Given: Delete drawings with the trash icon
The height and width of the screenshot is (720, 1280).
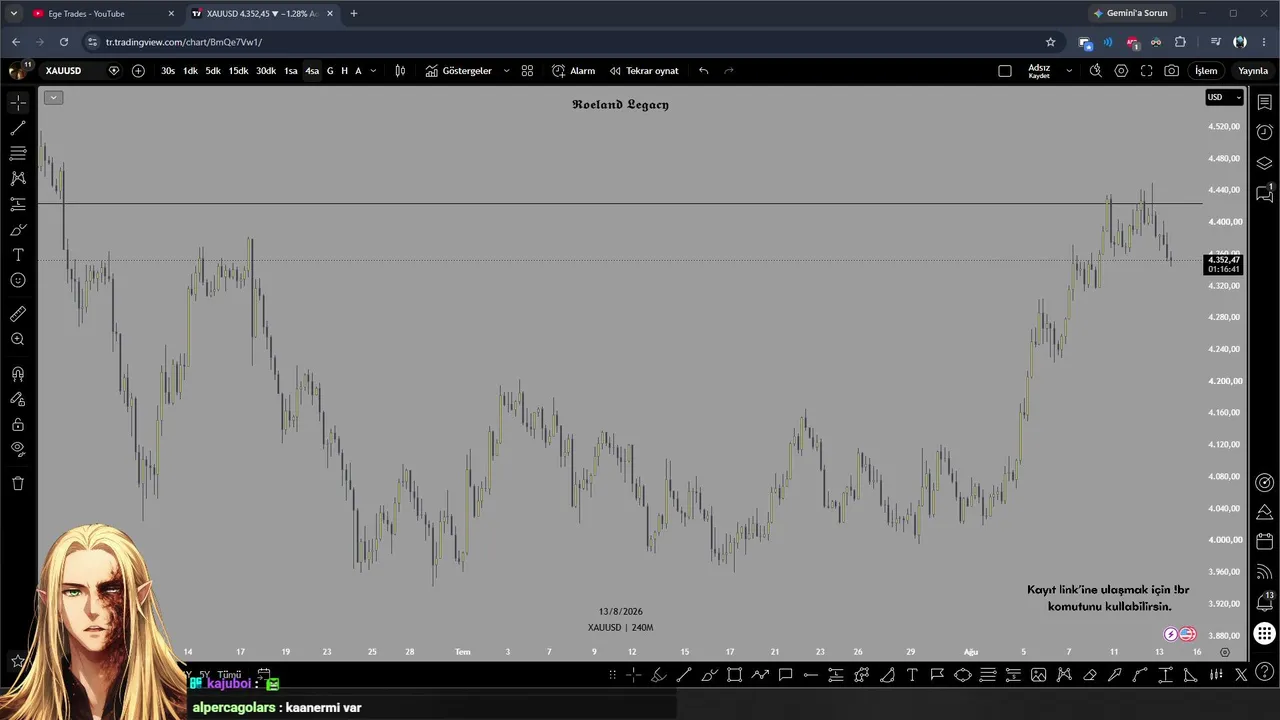Looking at the screenshot, I should tap(18, 483).
